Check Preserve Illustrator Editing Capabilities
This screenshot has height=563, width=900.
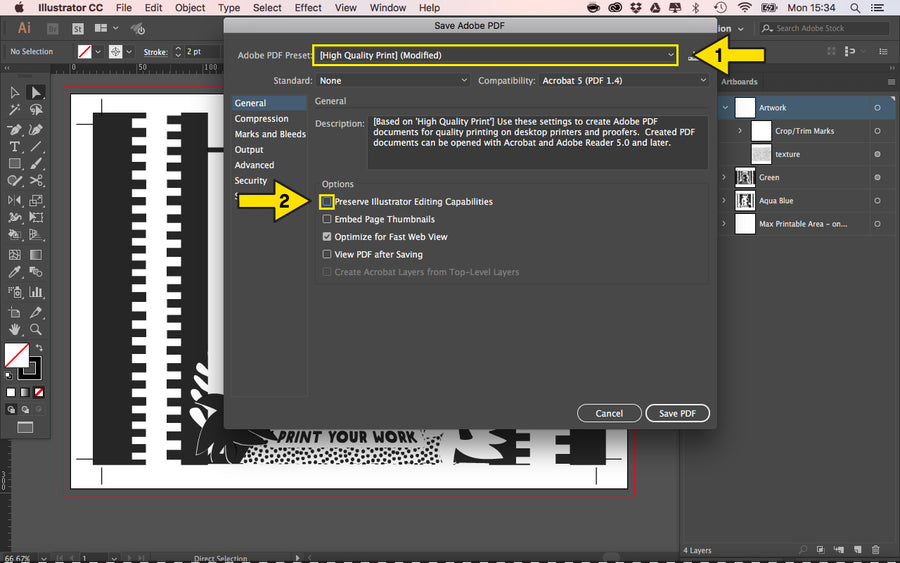[x=327, y=201]
